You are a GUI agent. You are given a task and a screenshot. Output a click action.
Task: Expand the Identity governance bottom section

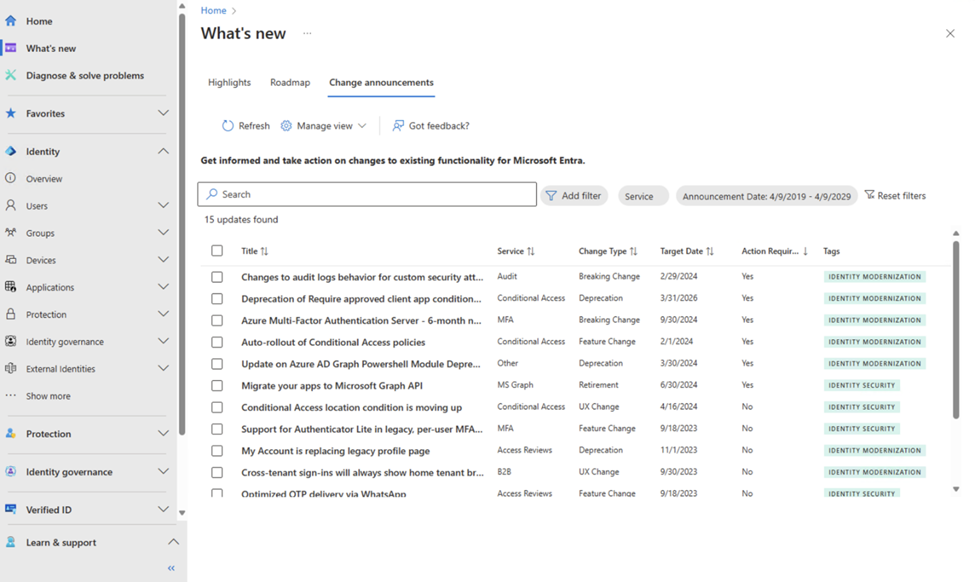(163, 472)
